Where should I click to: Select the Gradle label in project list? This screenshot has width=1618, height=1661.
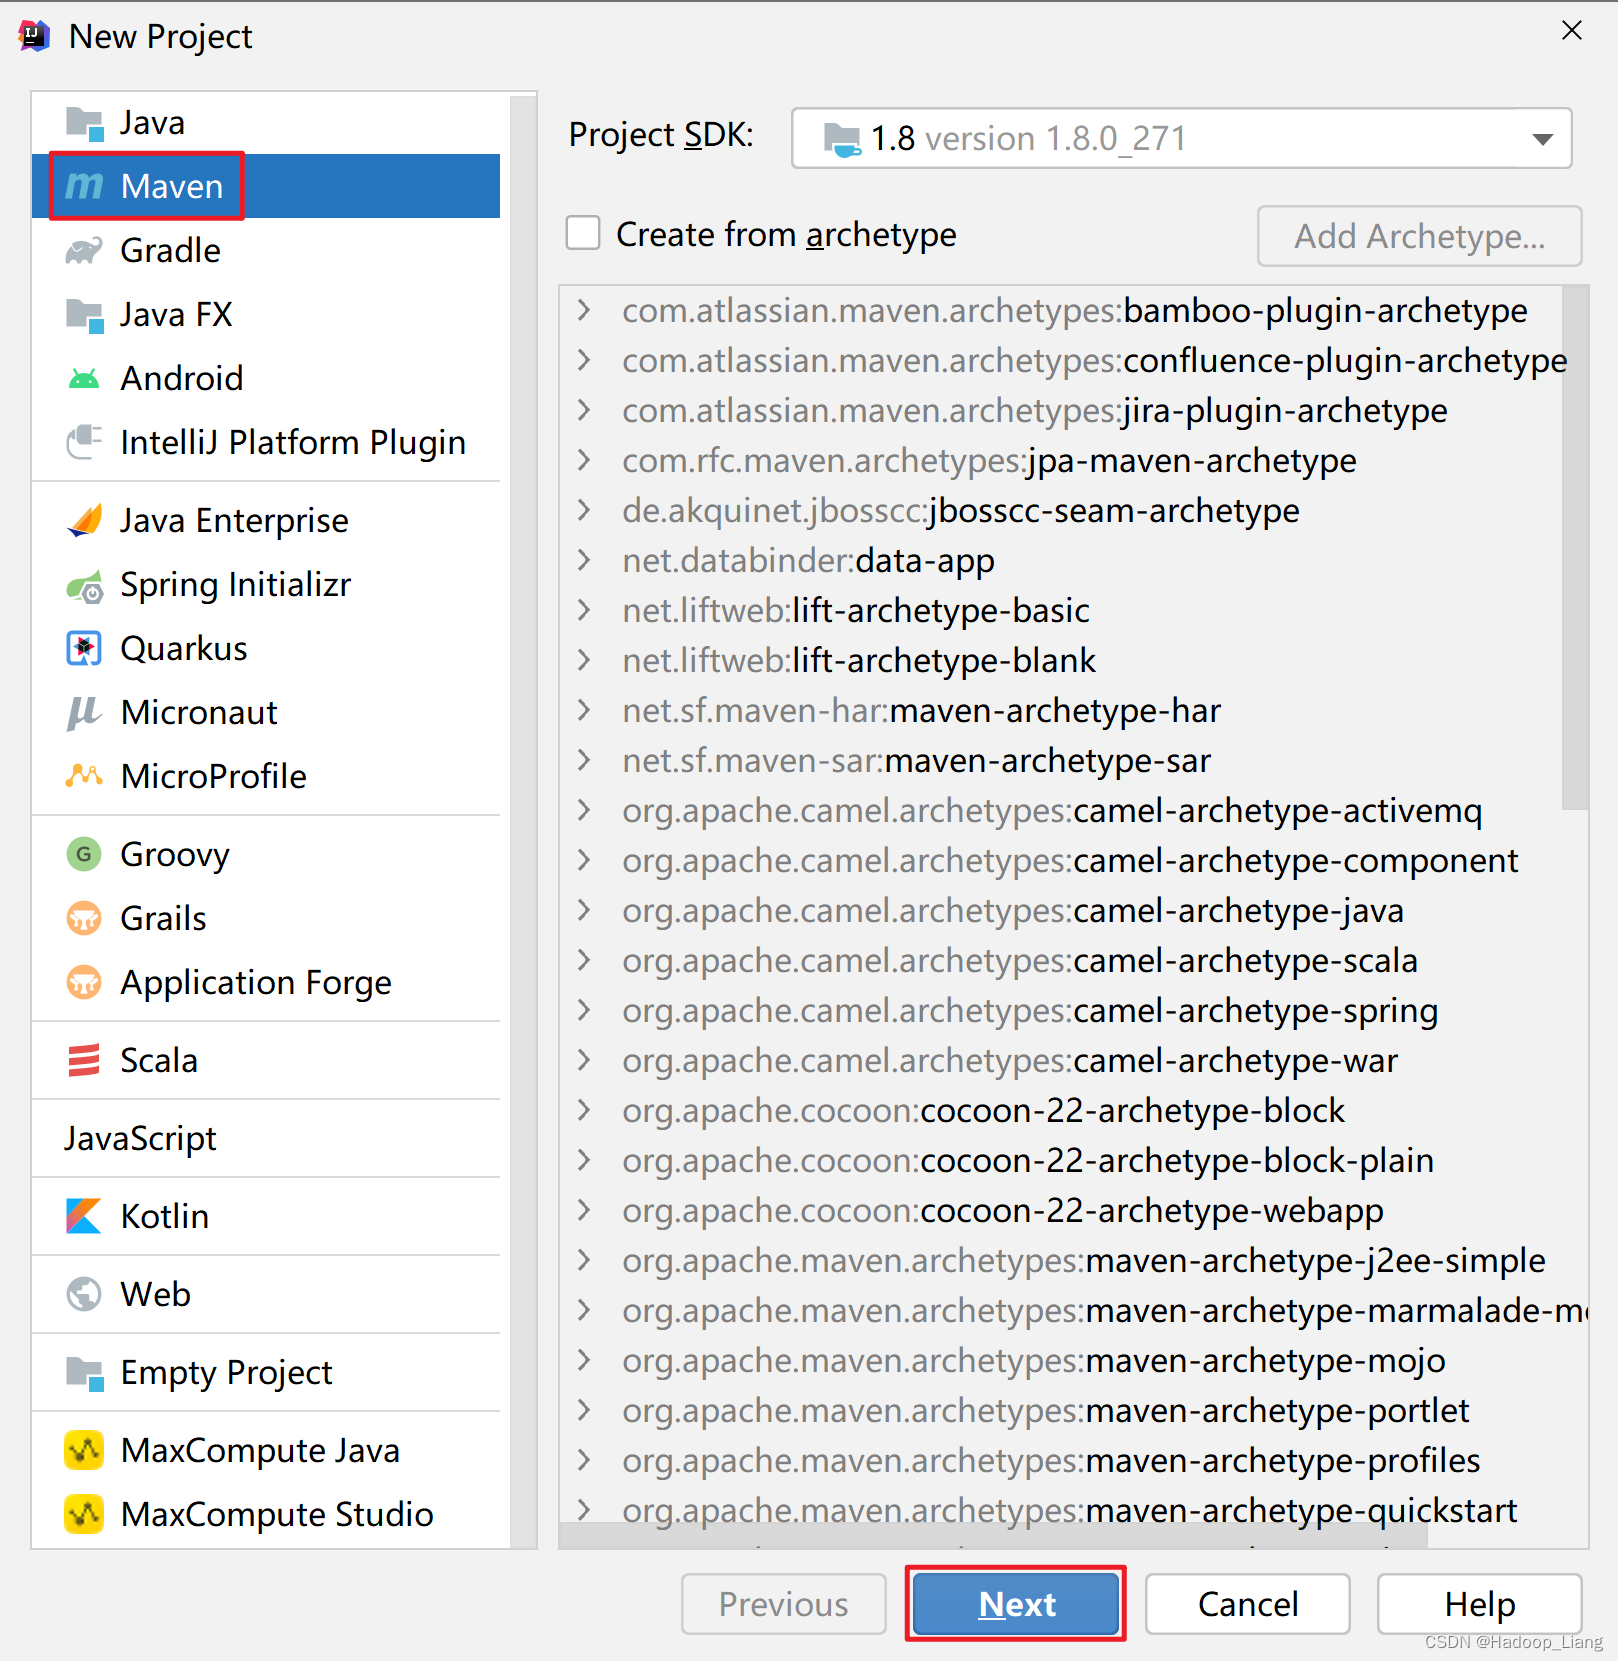point(170,250)
